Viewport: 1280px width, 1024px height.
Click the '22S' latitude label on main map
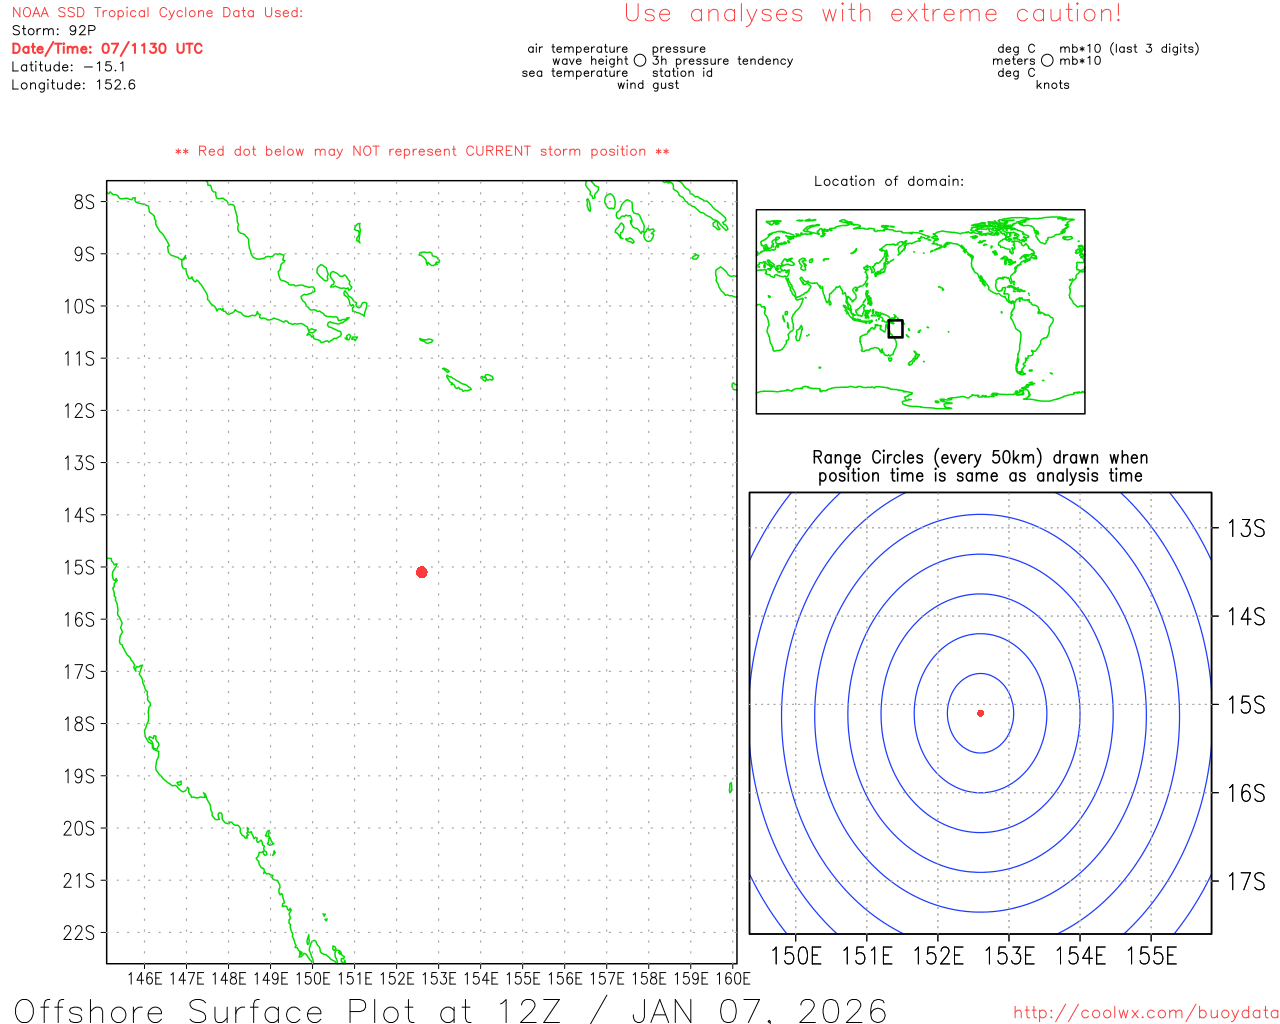(79, 933)
